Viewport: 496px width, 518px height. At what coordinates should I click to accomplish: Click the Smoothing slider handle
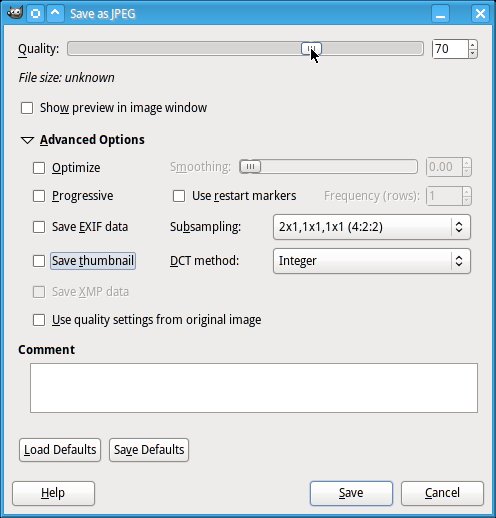point(250,167)
